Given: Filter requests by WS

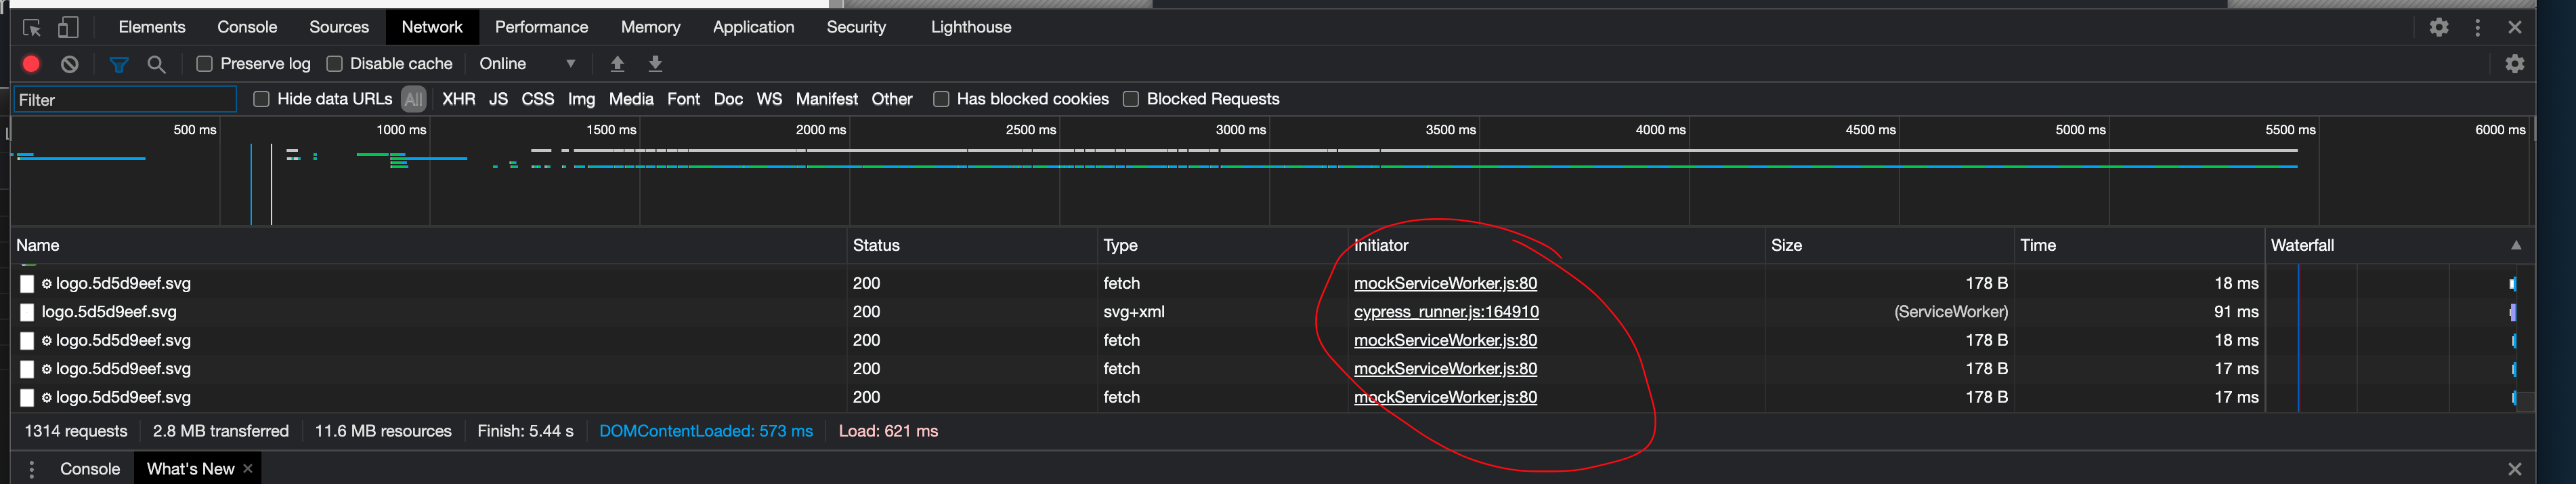Looking at the screenshot, I should pyautogui.click(x=769, y=99).
